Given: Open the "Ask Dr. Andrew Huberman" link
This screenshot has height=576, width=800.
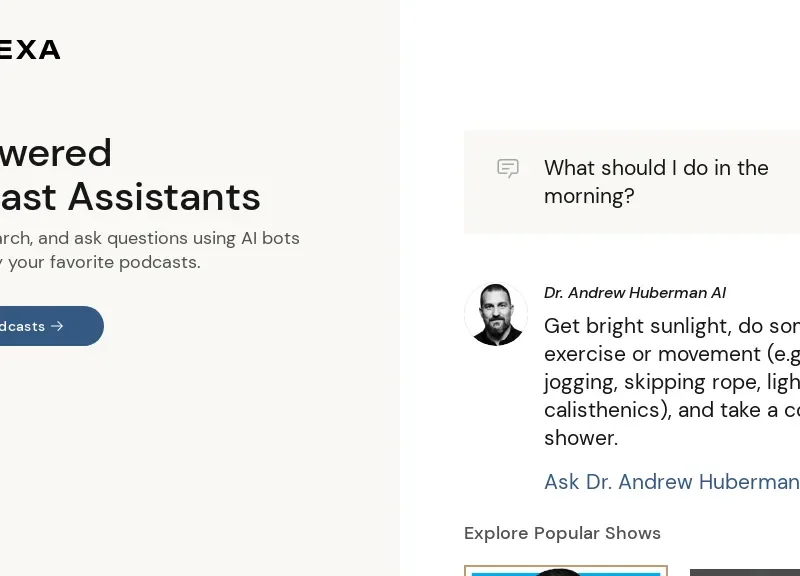Looking at the screenshot, I should coord(671,482).
